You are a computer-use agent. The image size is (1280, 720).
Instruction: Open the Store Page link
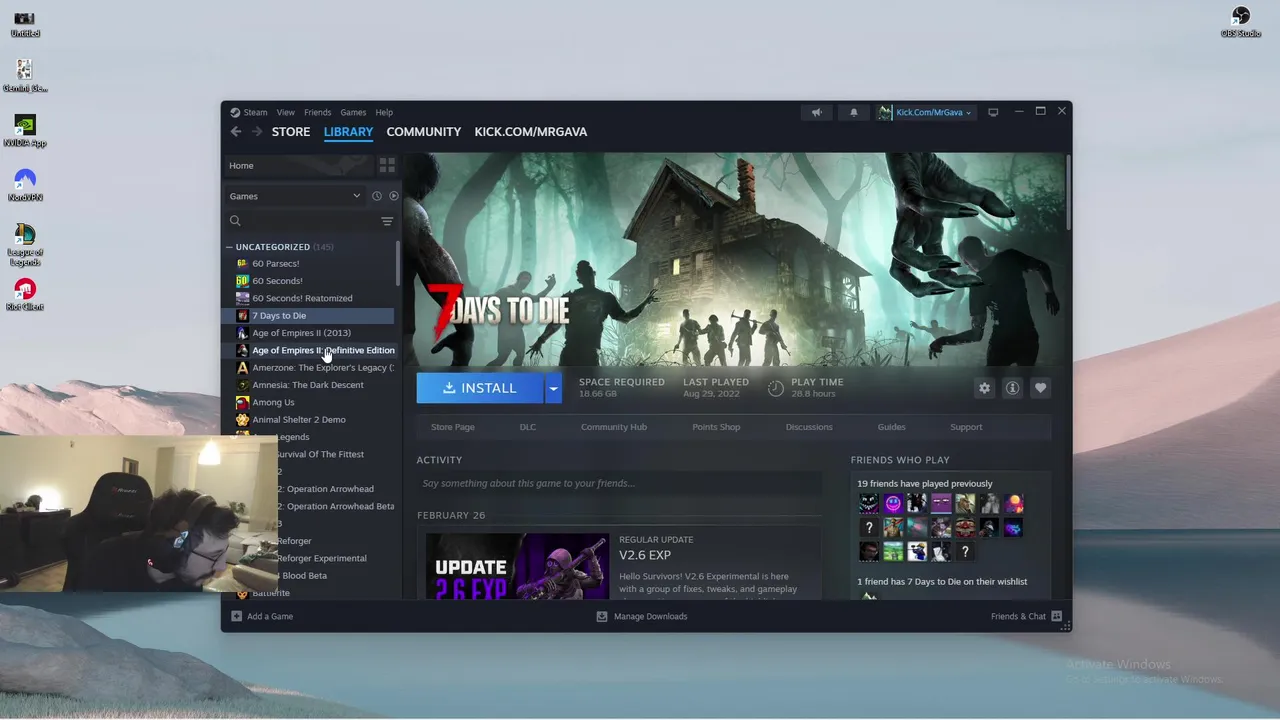tap(453, 427)
